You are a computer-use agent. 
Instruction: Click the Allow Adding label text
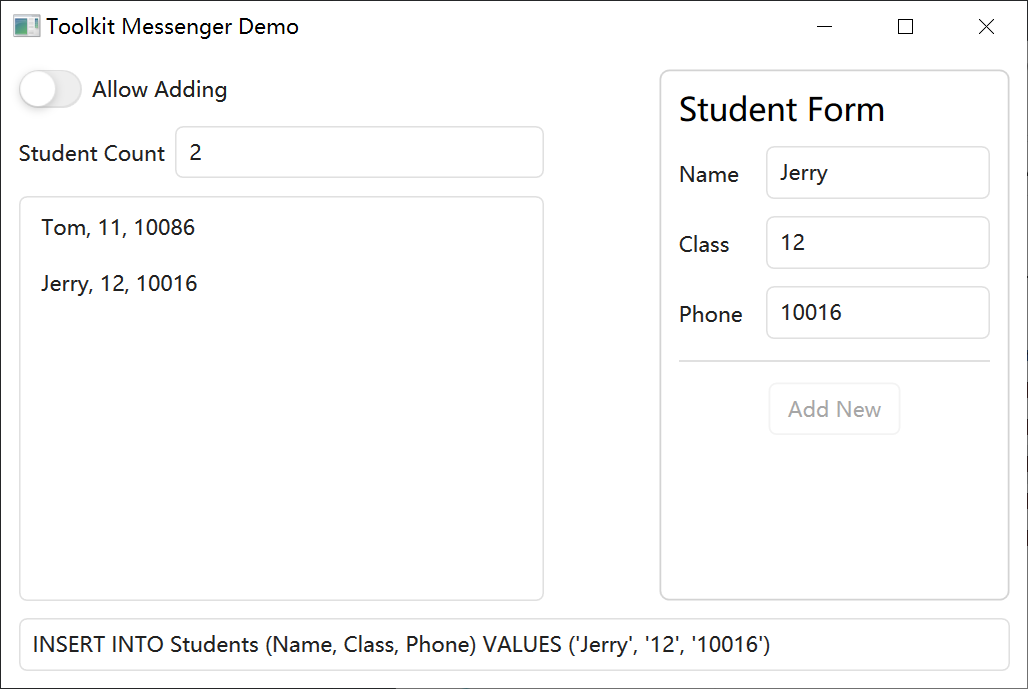pyautogui.click(x=159, y=89)
